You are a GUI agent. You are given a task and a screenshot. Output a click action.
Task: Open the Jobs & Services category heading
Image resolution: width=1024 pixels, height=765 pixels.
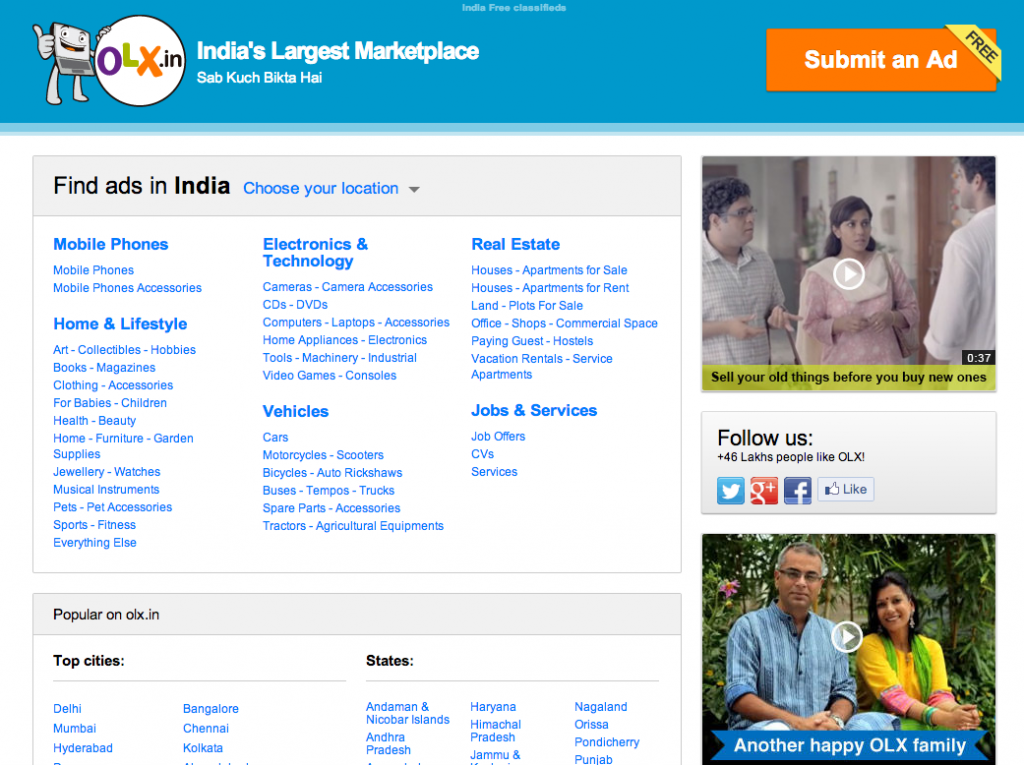pyautogui.click(x=534, y=411)
